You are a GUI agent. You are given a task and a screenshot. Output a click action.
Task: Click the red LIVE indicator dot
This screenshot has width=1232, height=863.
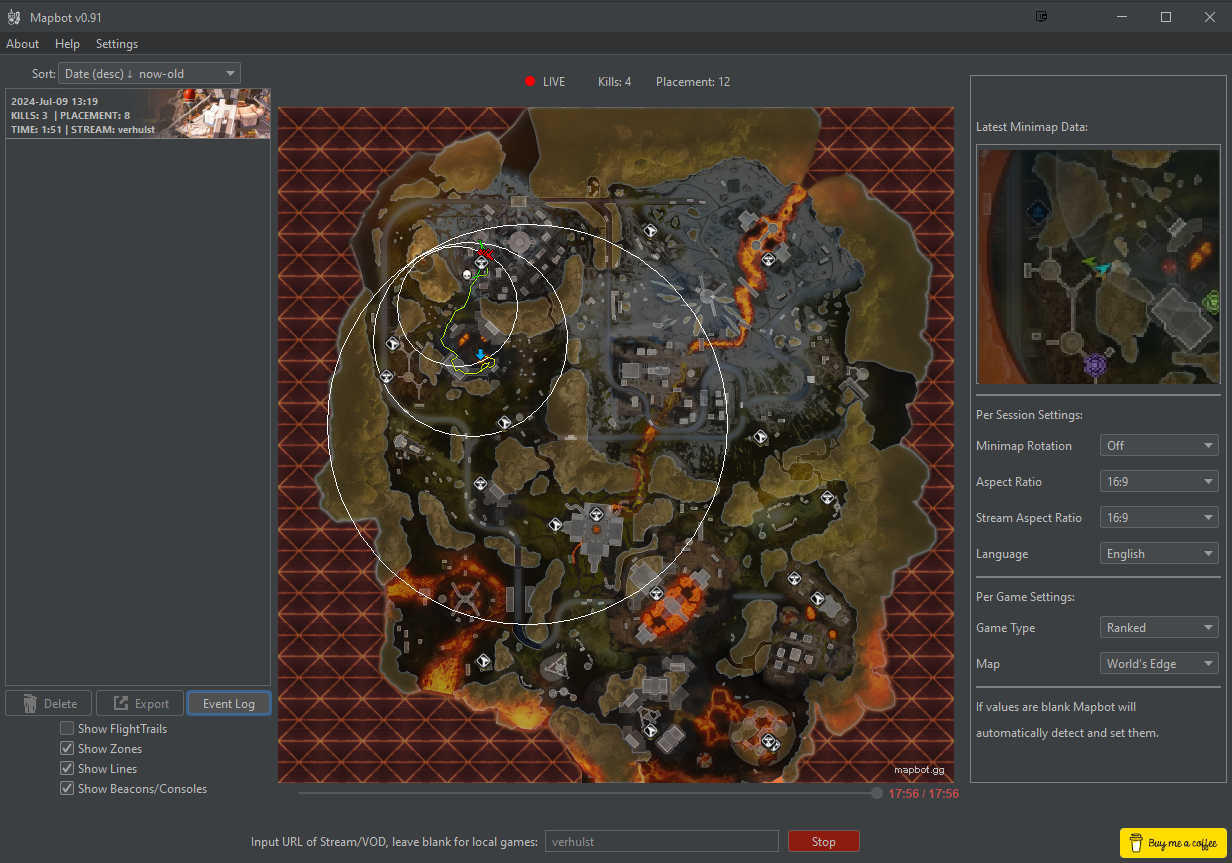pyautogui.click(x=530, y=82)
